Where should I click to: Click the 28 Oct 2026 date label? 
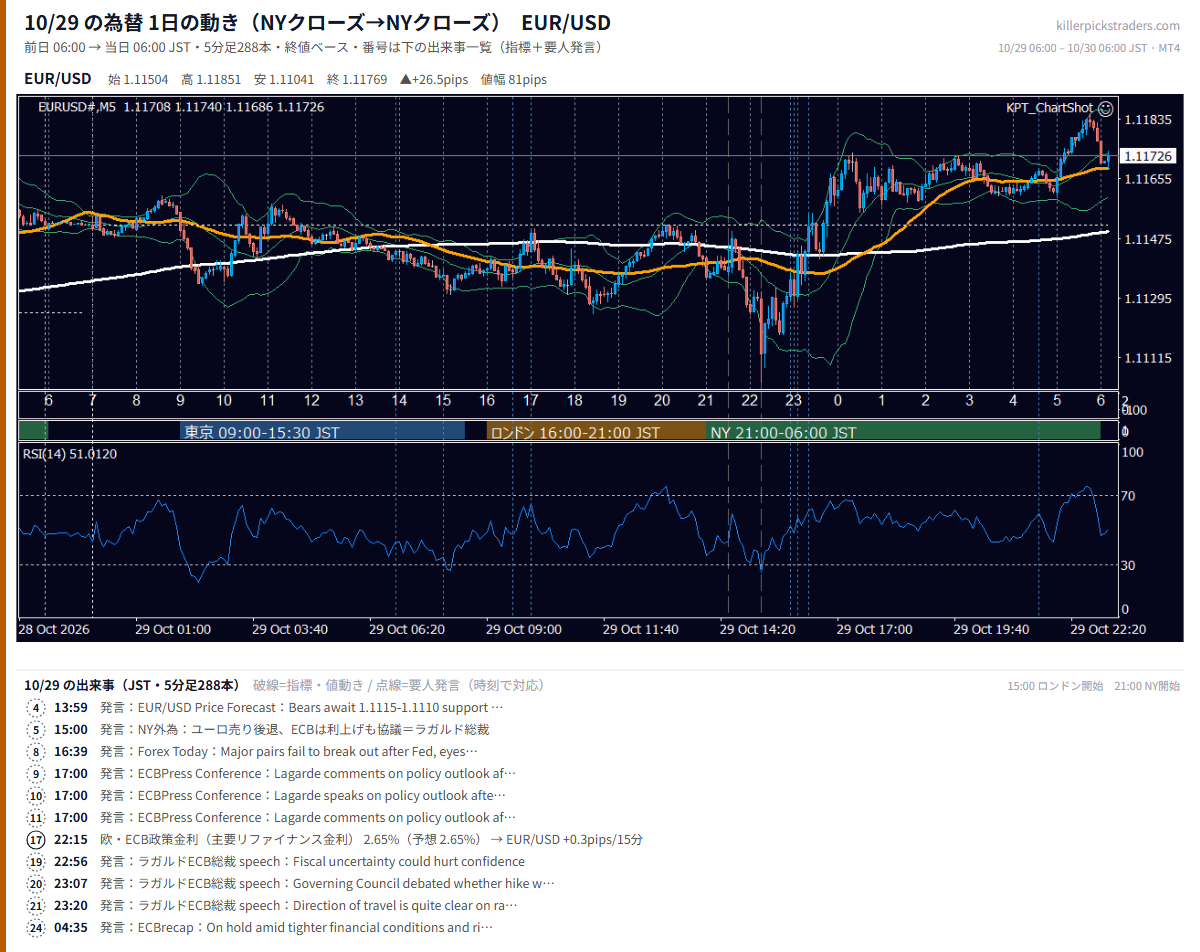[54, 629]
